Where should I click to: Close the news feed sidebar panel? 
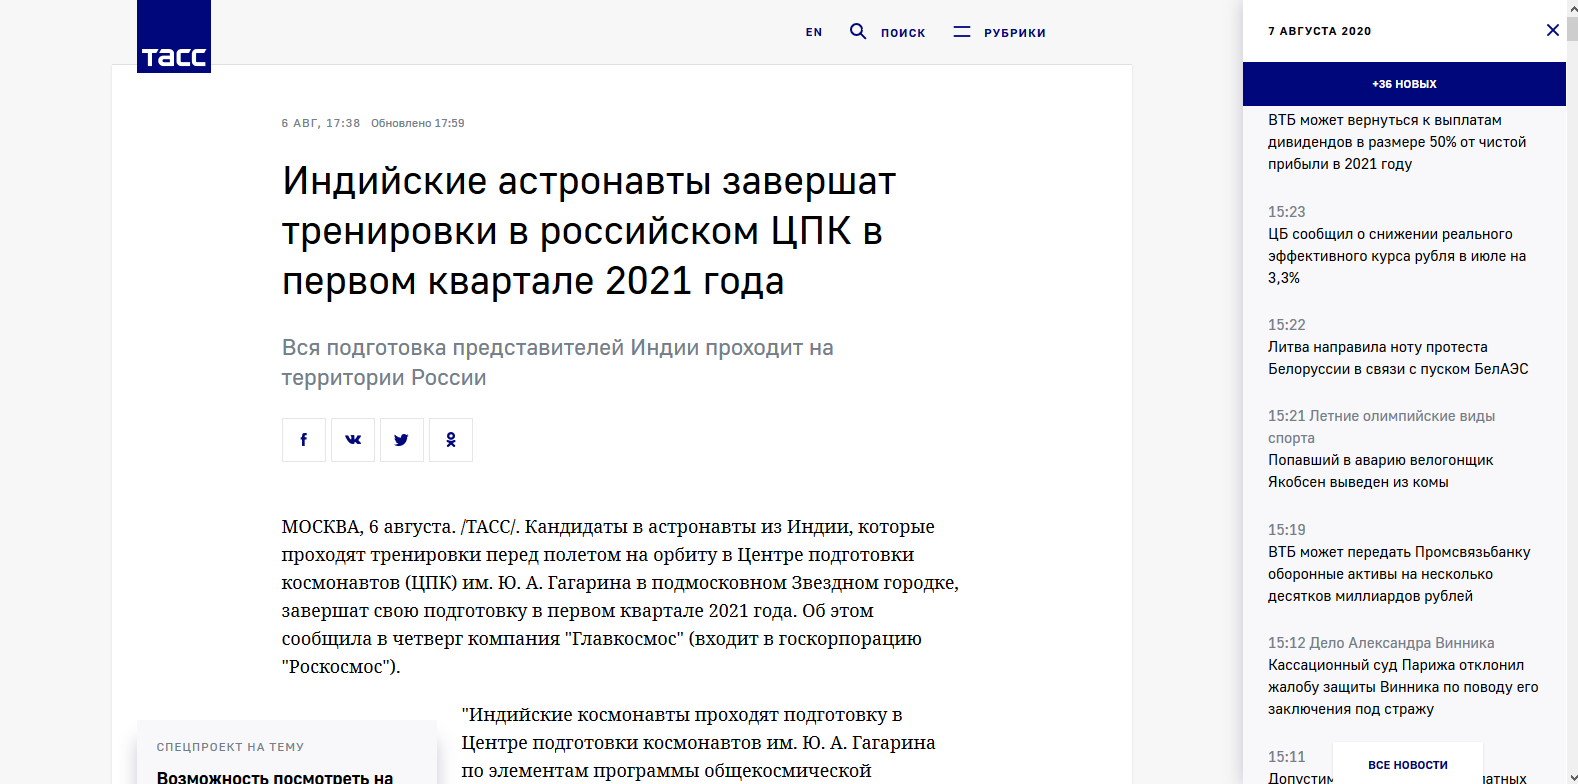click(1553, 30)
